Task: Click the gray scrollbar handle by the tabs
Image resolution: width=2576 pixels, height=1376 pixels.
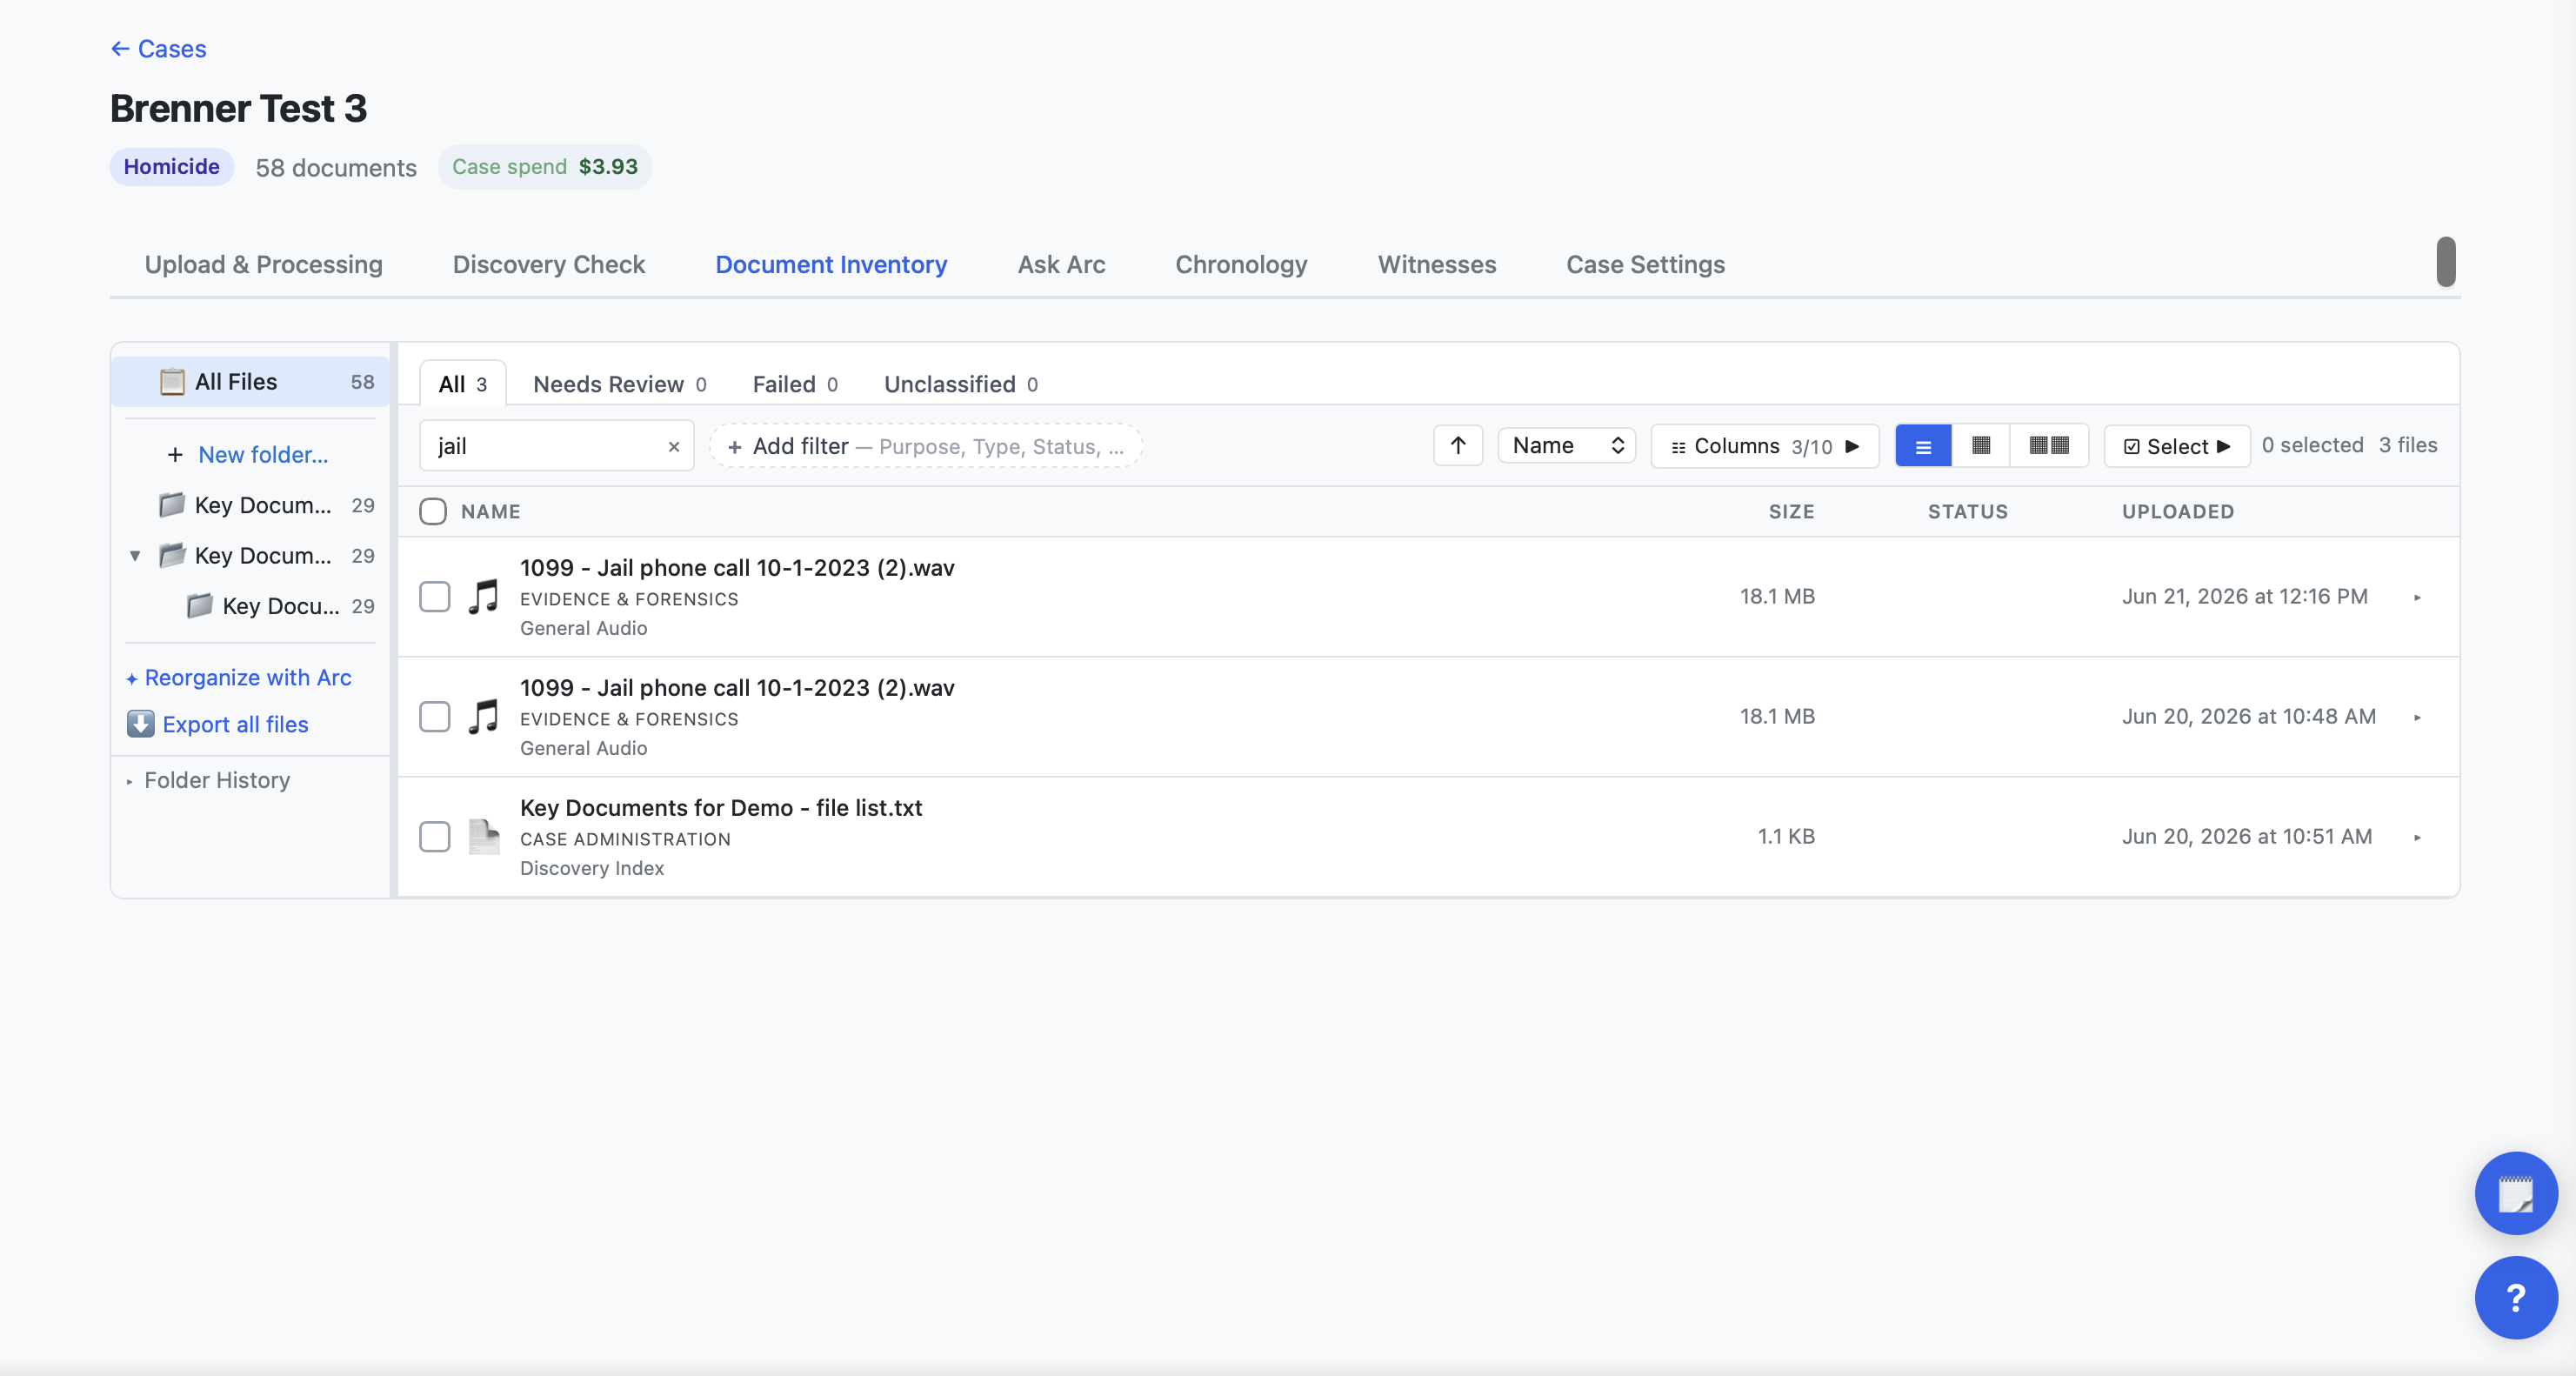Action: [x=2445, y=262]
